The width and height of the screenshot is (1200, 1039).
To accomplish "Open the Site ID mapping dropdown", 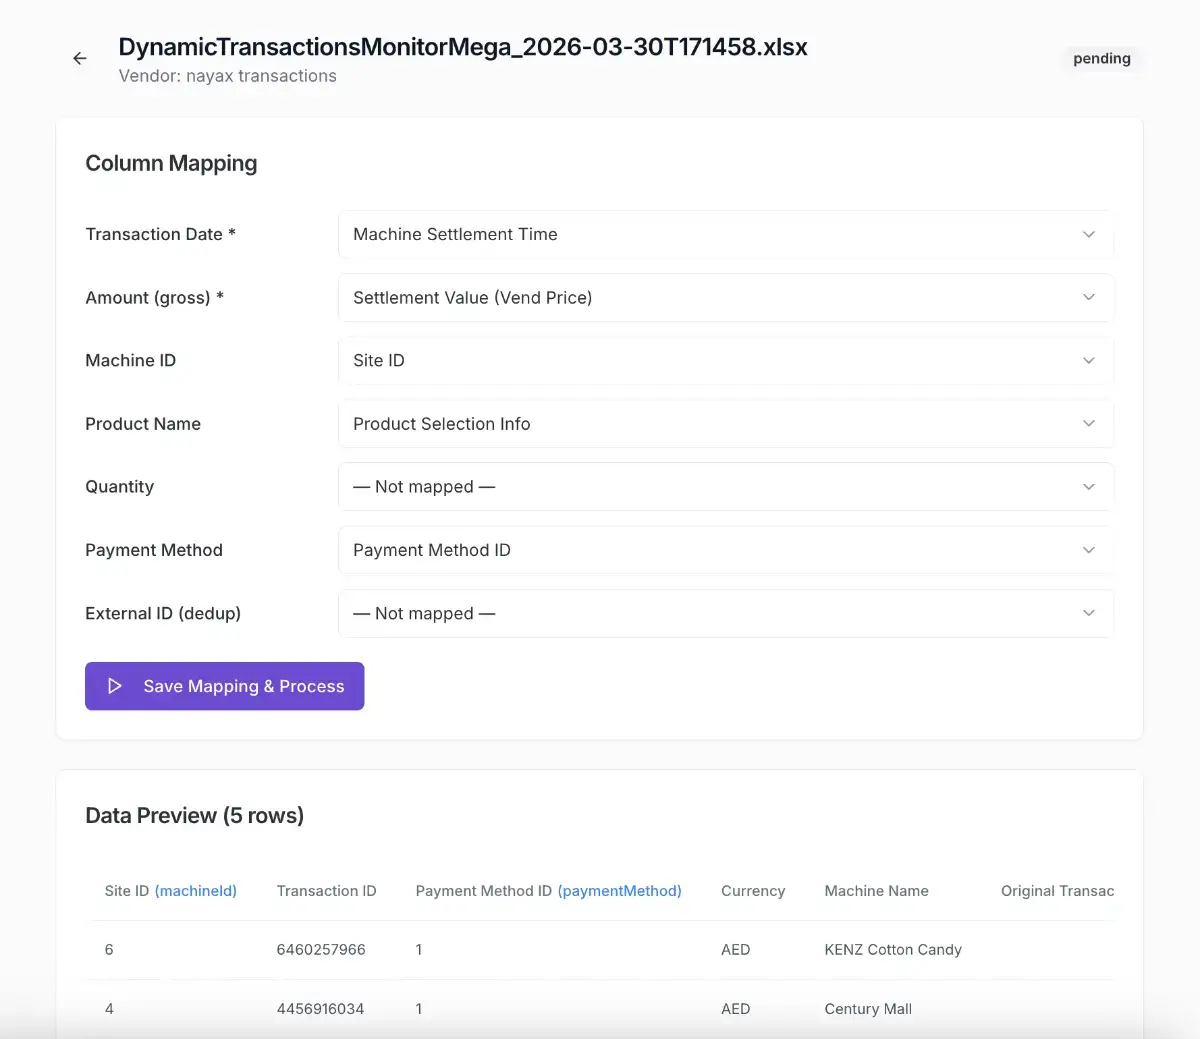I will click(726, 360).
